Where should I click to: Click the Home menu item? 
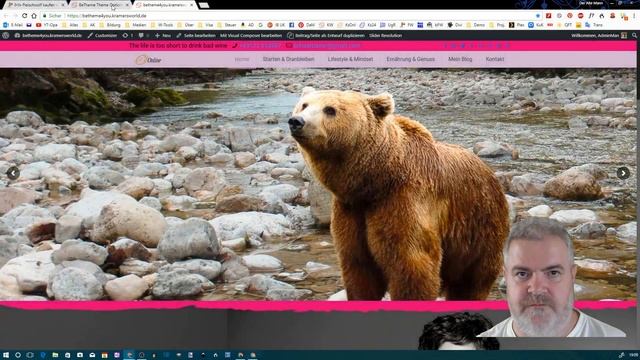242,59
